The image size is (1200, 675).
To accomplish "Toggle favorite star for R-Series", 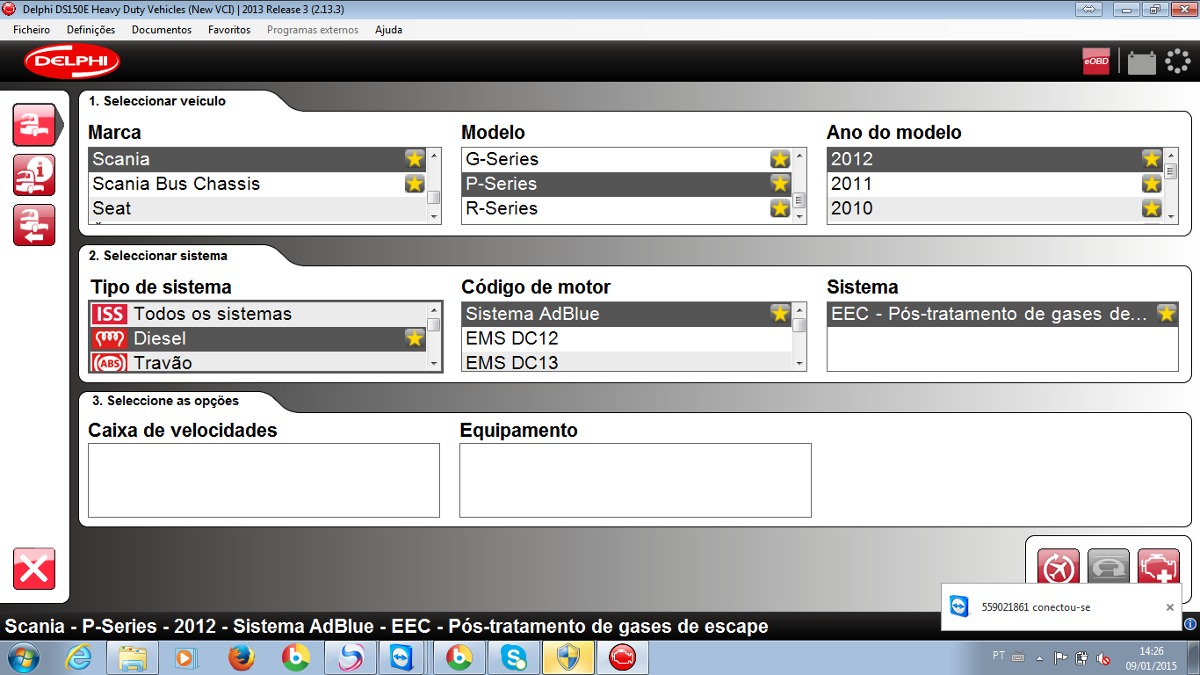I will [780, 208].
